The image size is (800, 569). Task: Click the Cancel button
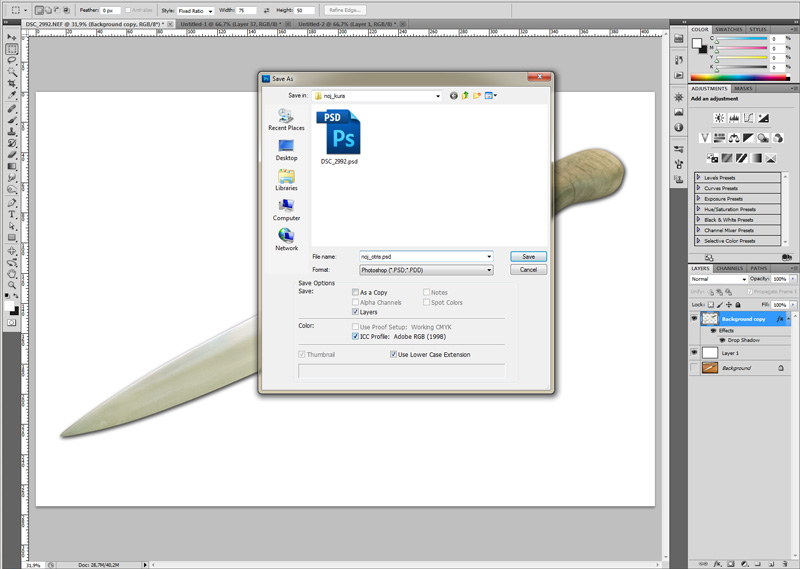click(x=529, y=269)
